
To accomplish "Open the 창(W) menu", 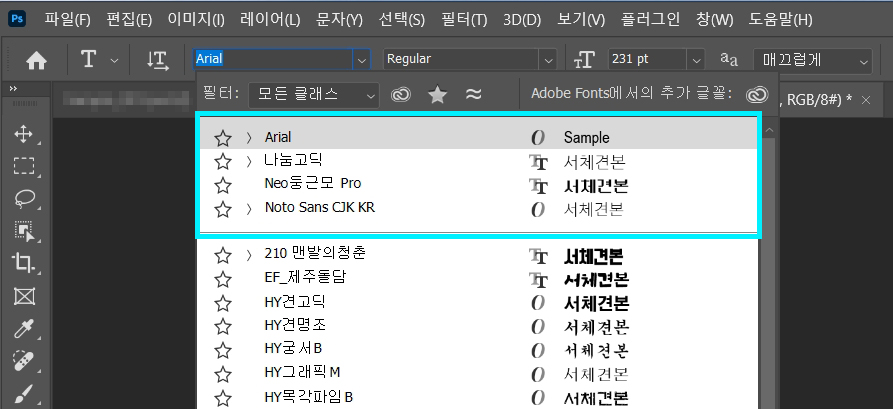I will [714, 20].
